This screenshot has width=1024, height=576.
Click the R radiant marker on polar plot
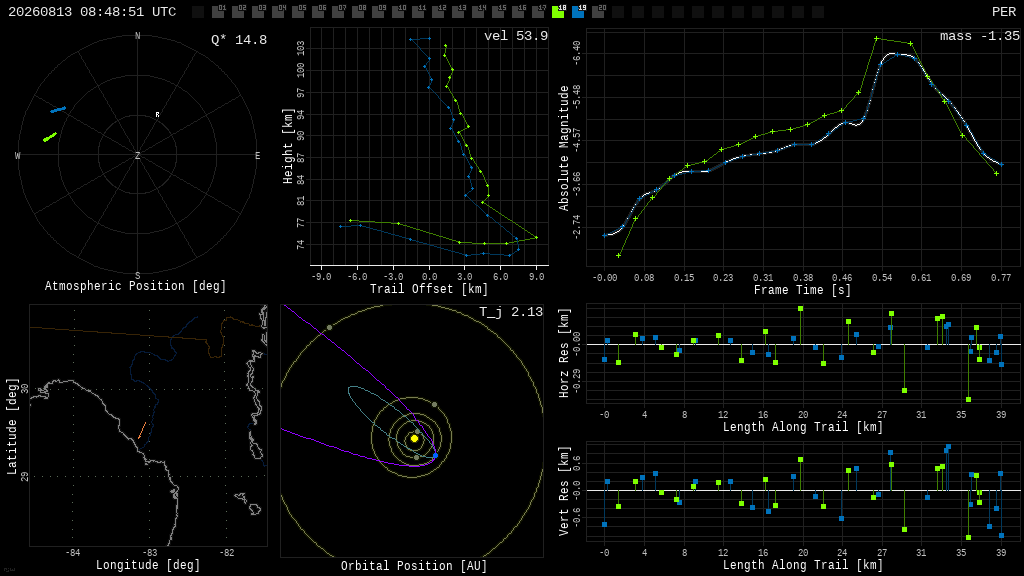[x=157, y=115]
